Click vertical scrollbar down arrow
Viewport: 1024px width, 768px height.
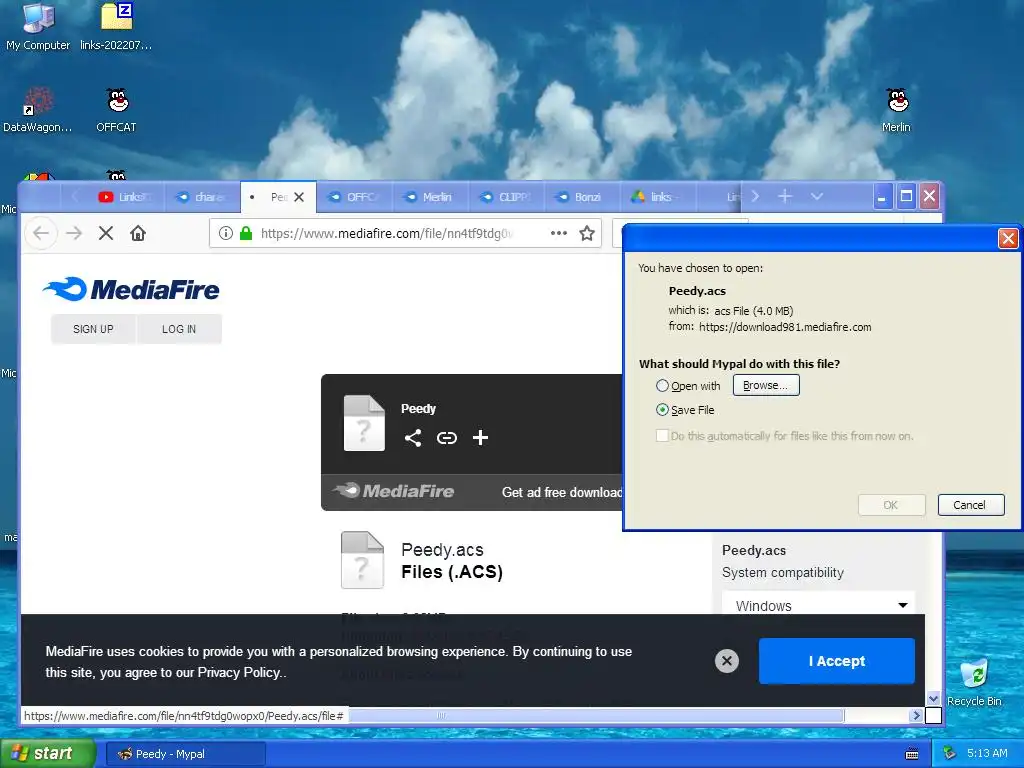pyautogui.click(x=933, y=698)
